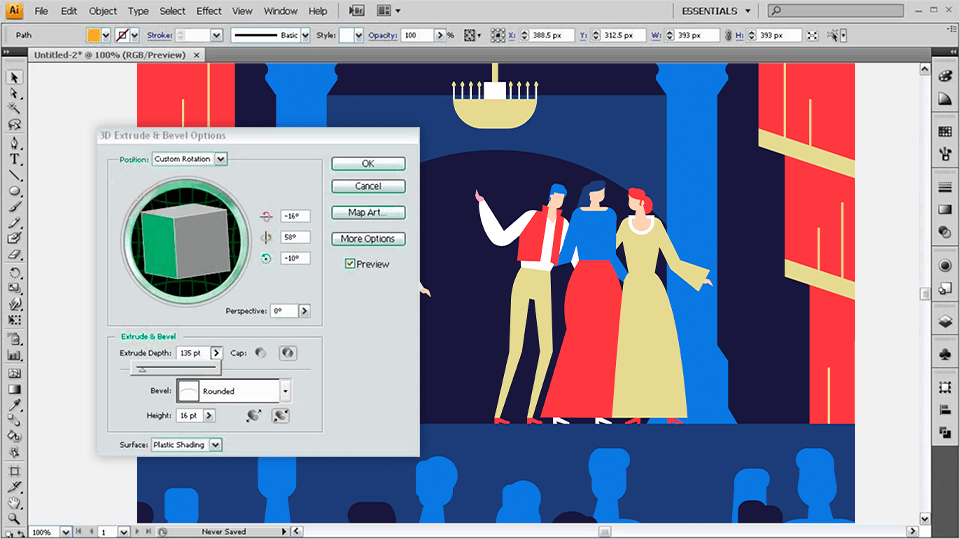Open the Stroke panel lines icon

point(945,187)
